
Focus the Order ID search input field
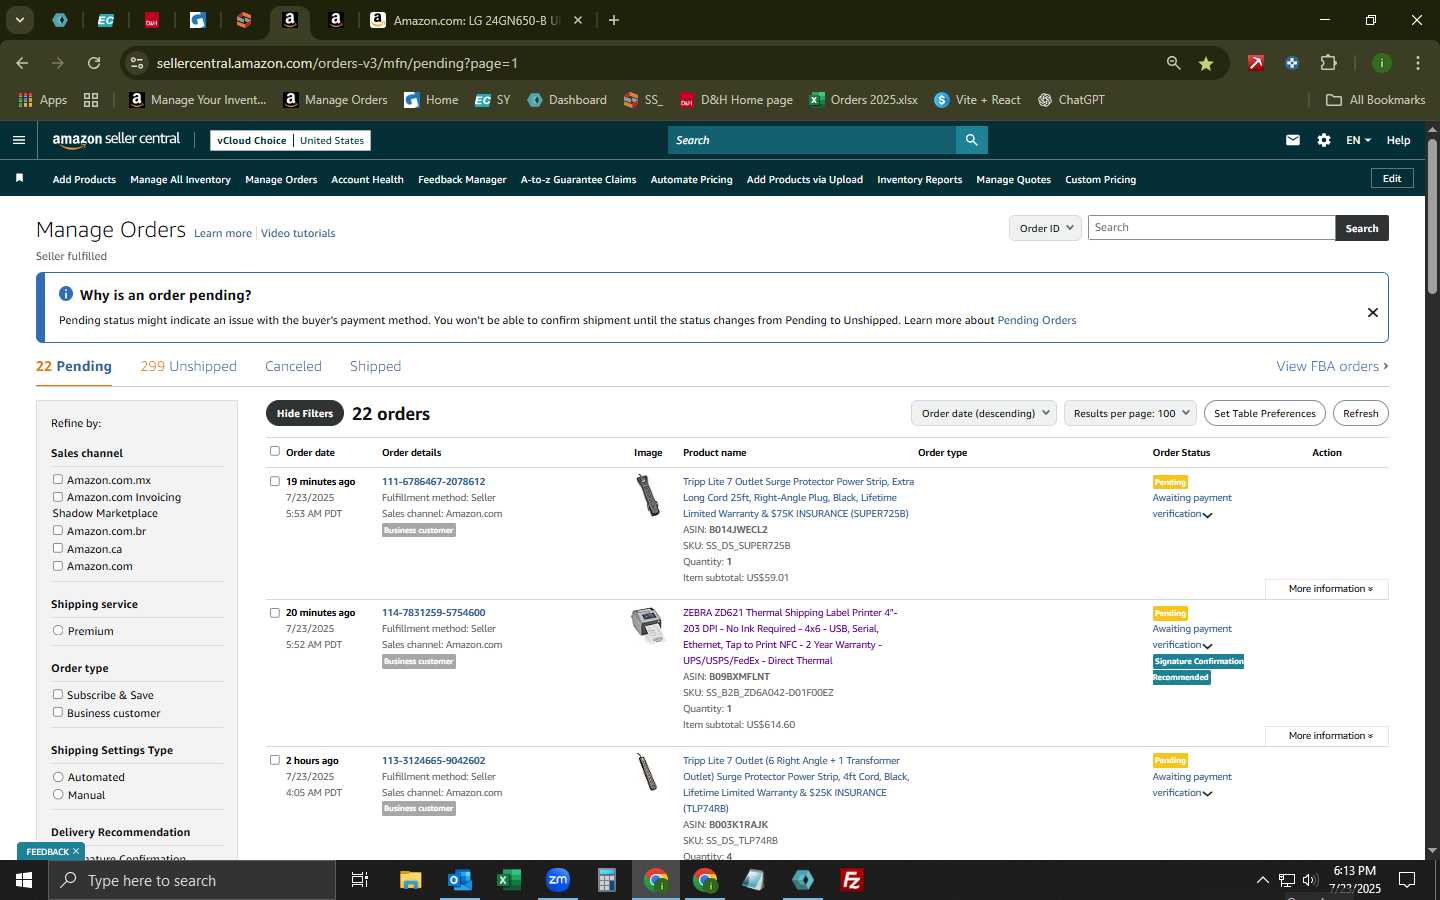(1211, 228)
